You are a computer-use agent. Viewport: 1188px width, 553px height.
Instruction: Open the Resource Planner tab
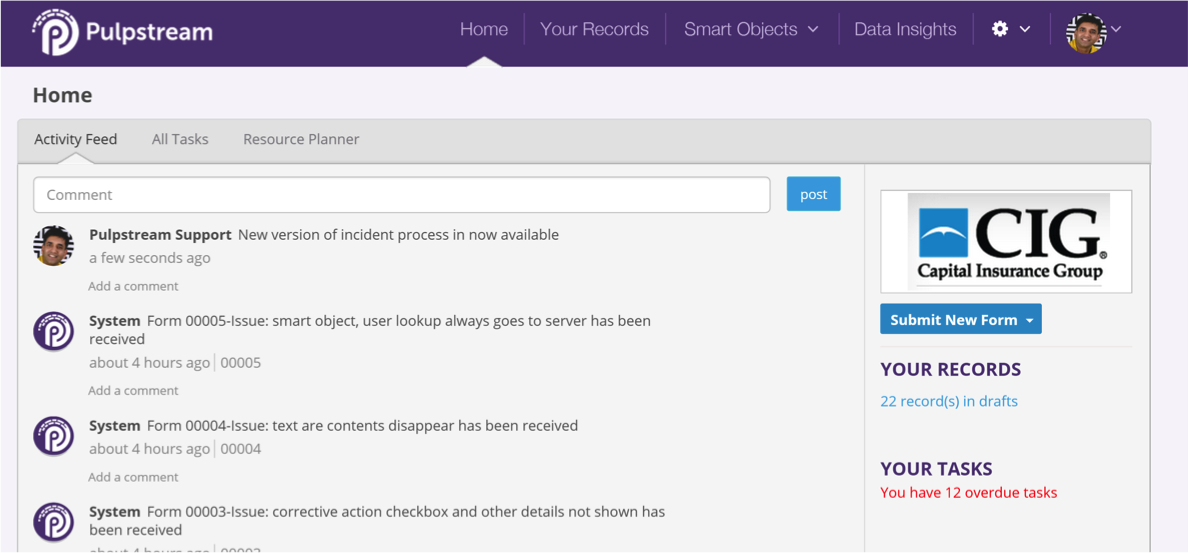click(x=301, y=139)
